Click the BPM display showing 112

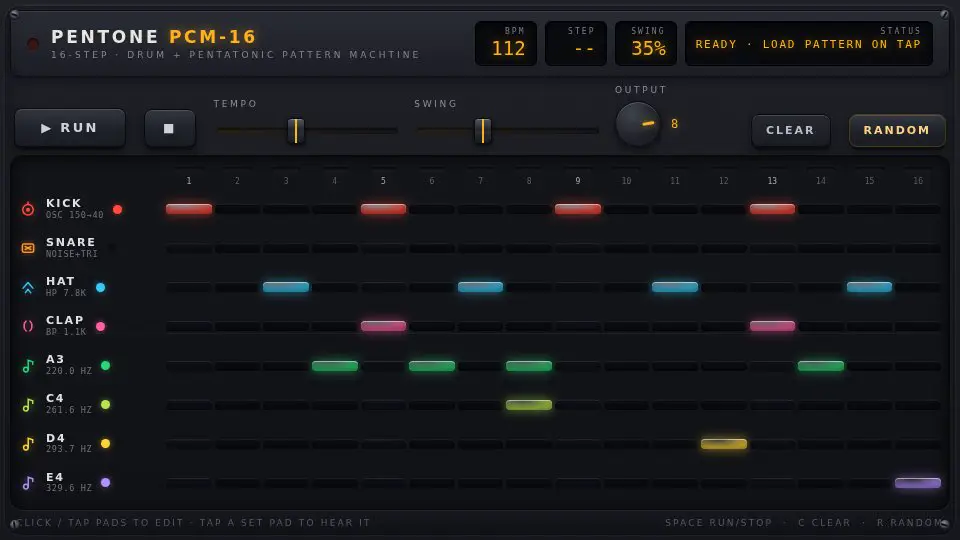506,43
